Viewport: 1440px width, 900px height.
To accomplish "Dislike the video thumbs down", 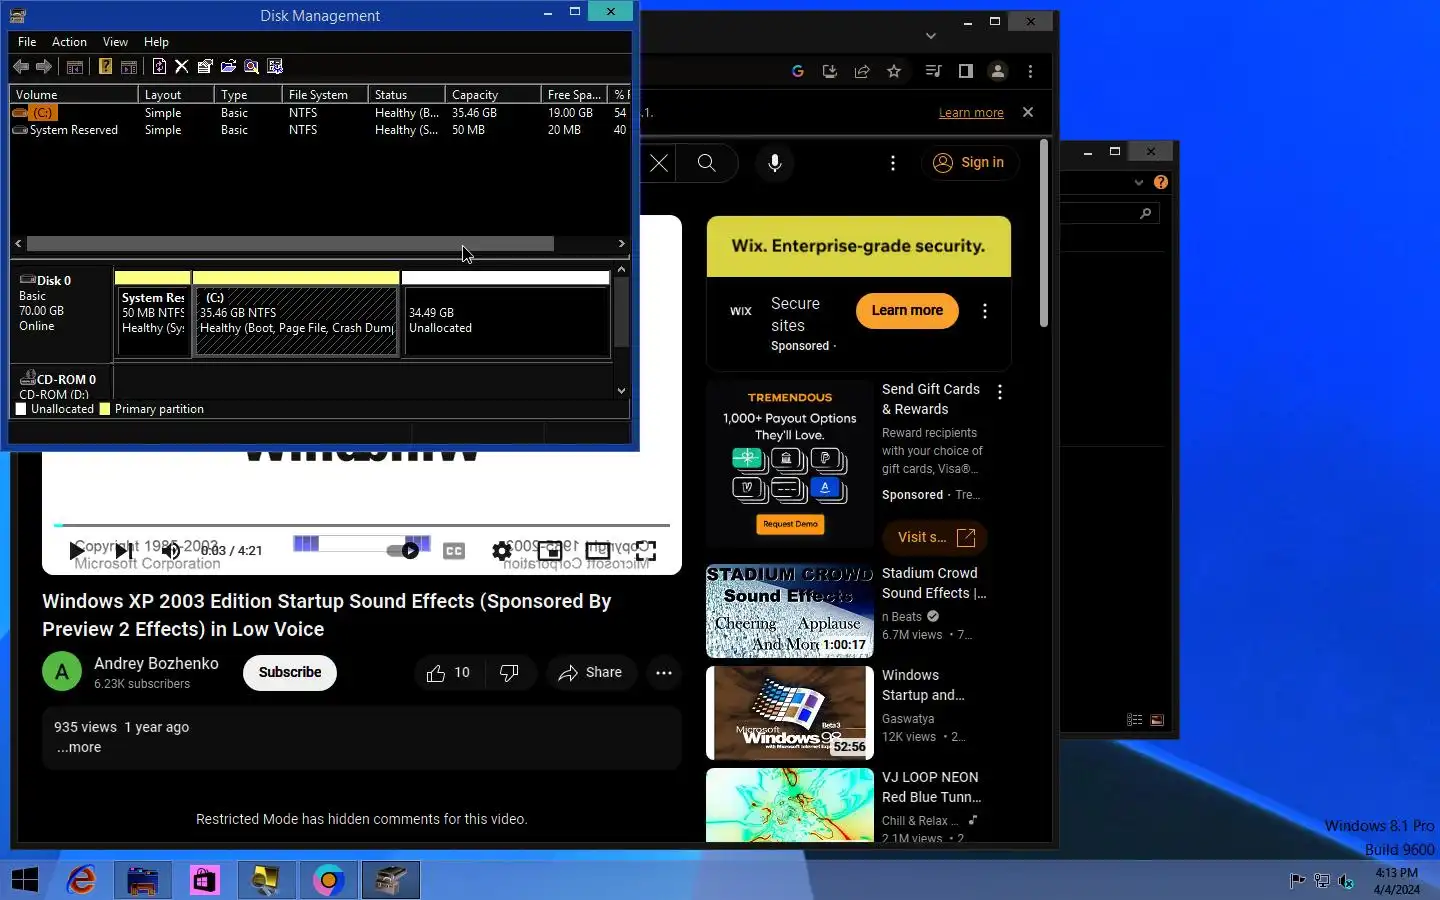I will (x=510, y=673).
